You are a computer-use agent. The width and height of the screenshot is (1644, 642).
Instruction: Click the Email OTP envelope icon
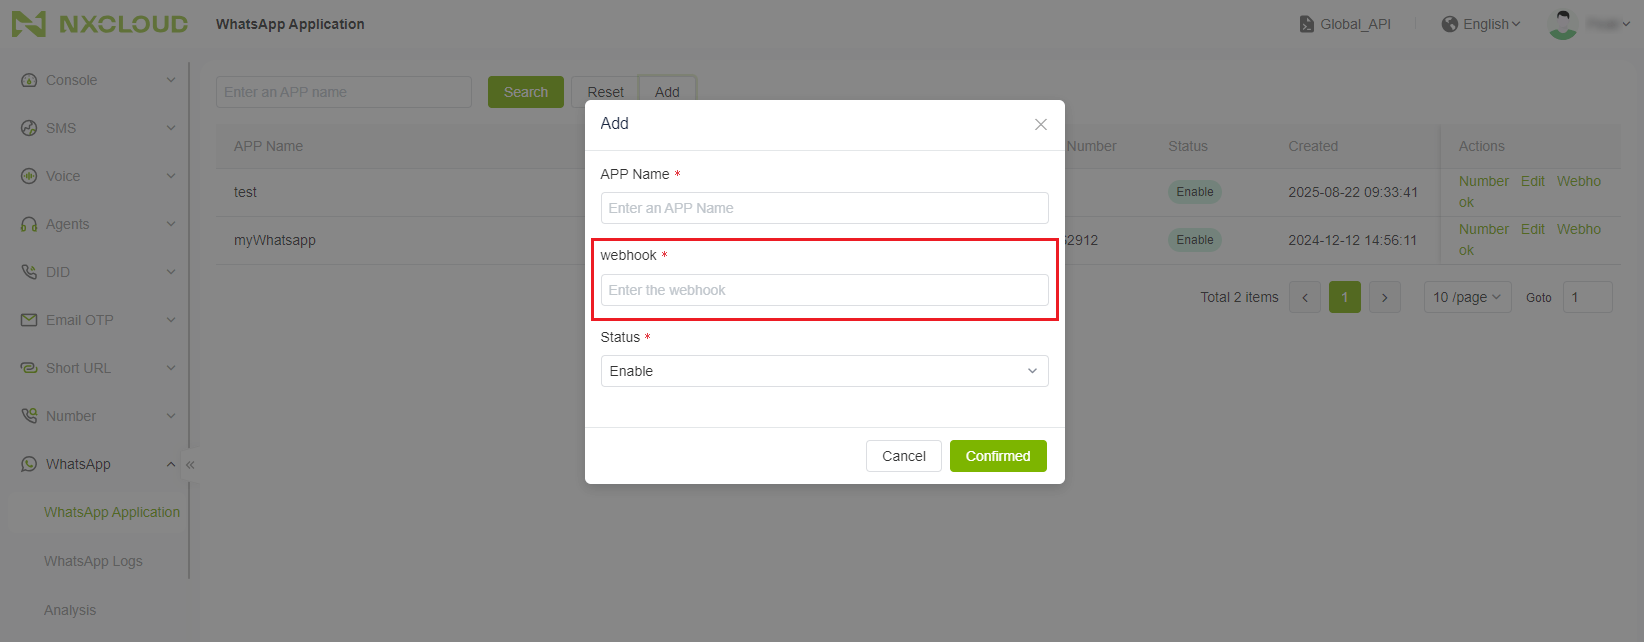[29, 320]
